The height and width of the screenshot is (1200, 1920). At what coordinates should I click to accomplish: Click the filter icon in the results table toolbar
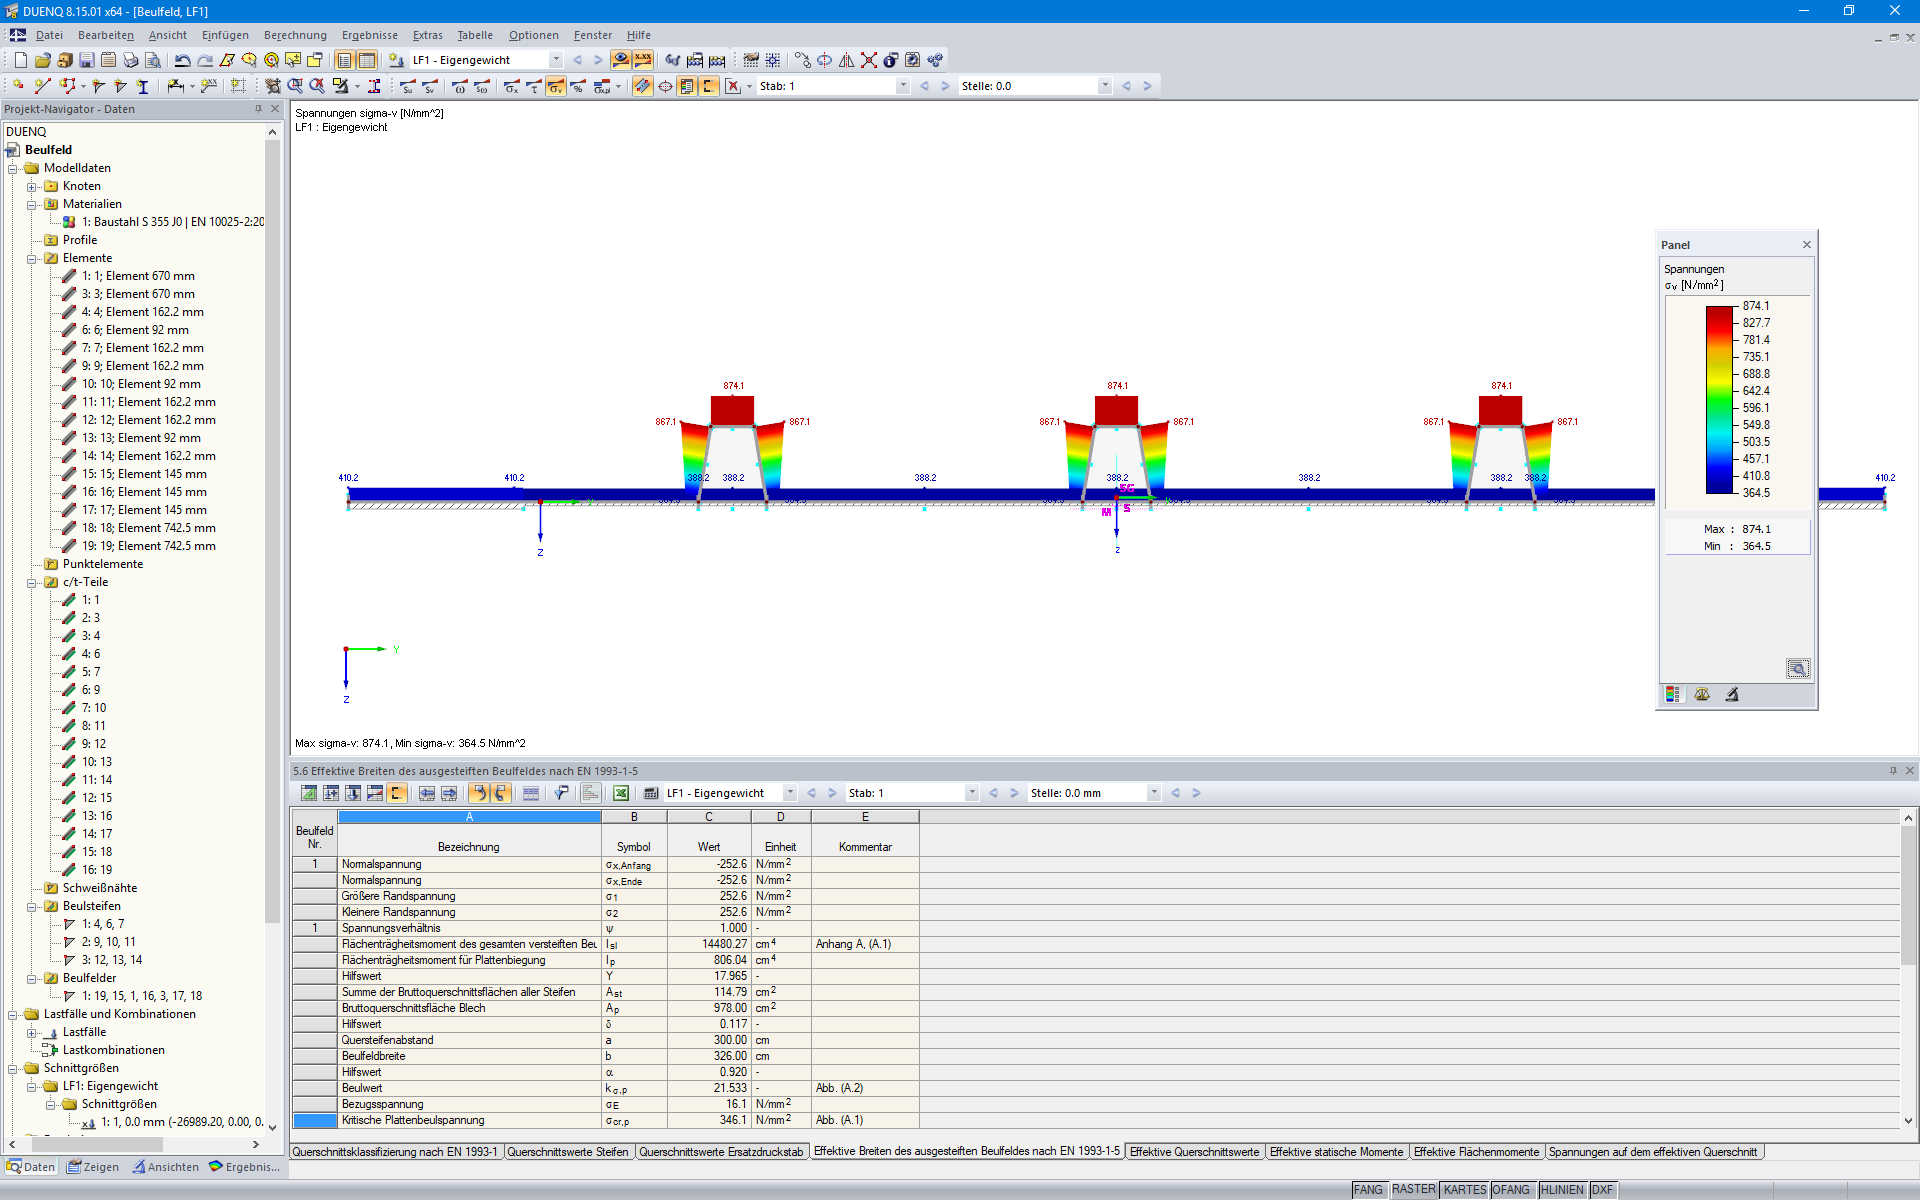point(561,793)
